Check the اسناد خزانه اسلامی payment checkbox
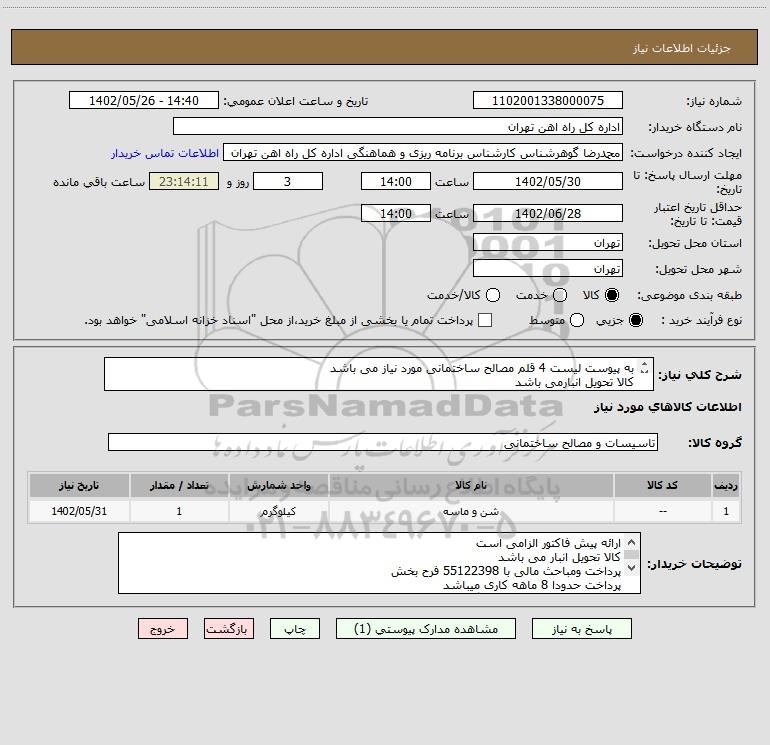 click(x=485, y=320)
